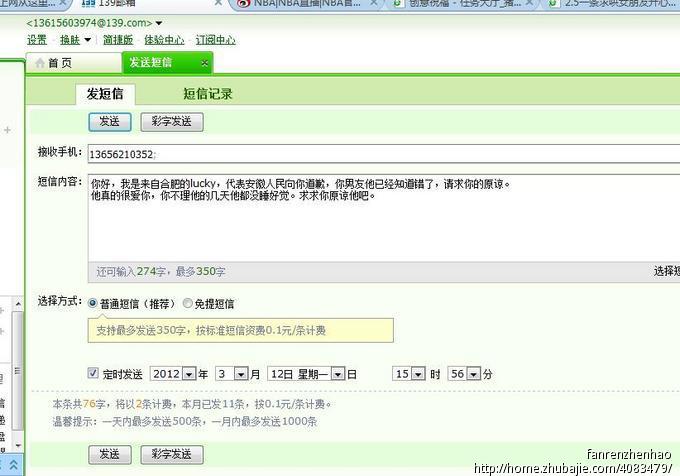Click the '本条共76字' billing summary text

tap(192, 404)
